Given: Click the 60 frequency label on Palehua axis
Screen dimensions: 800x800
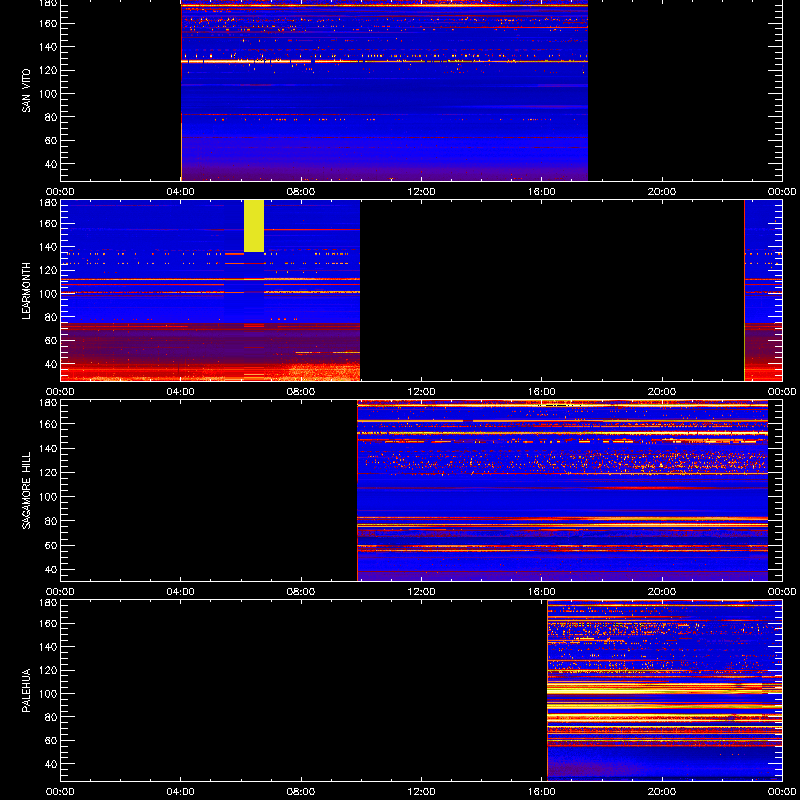Looking at the screenshot, I should (51, 741).
